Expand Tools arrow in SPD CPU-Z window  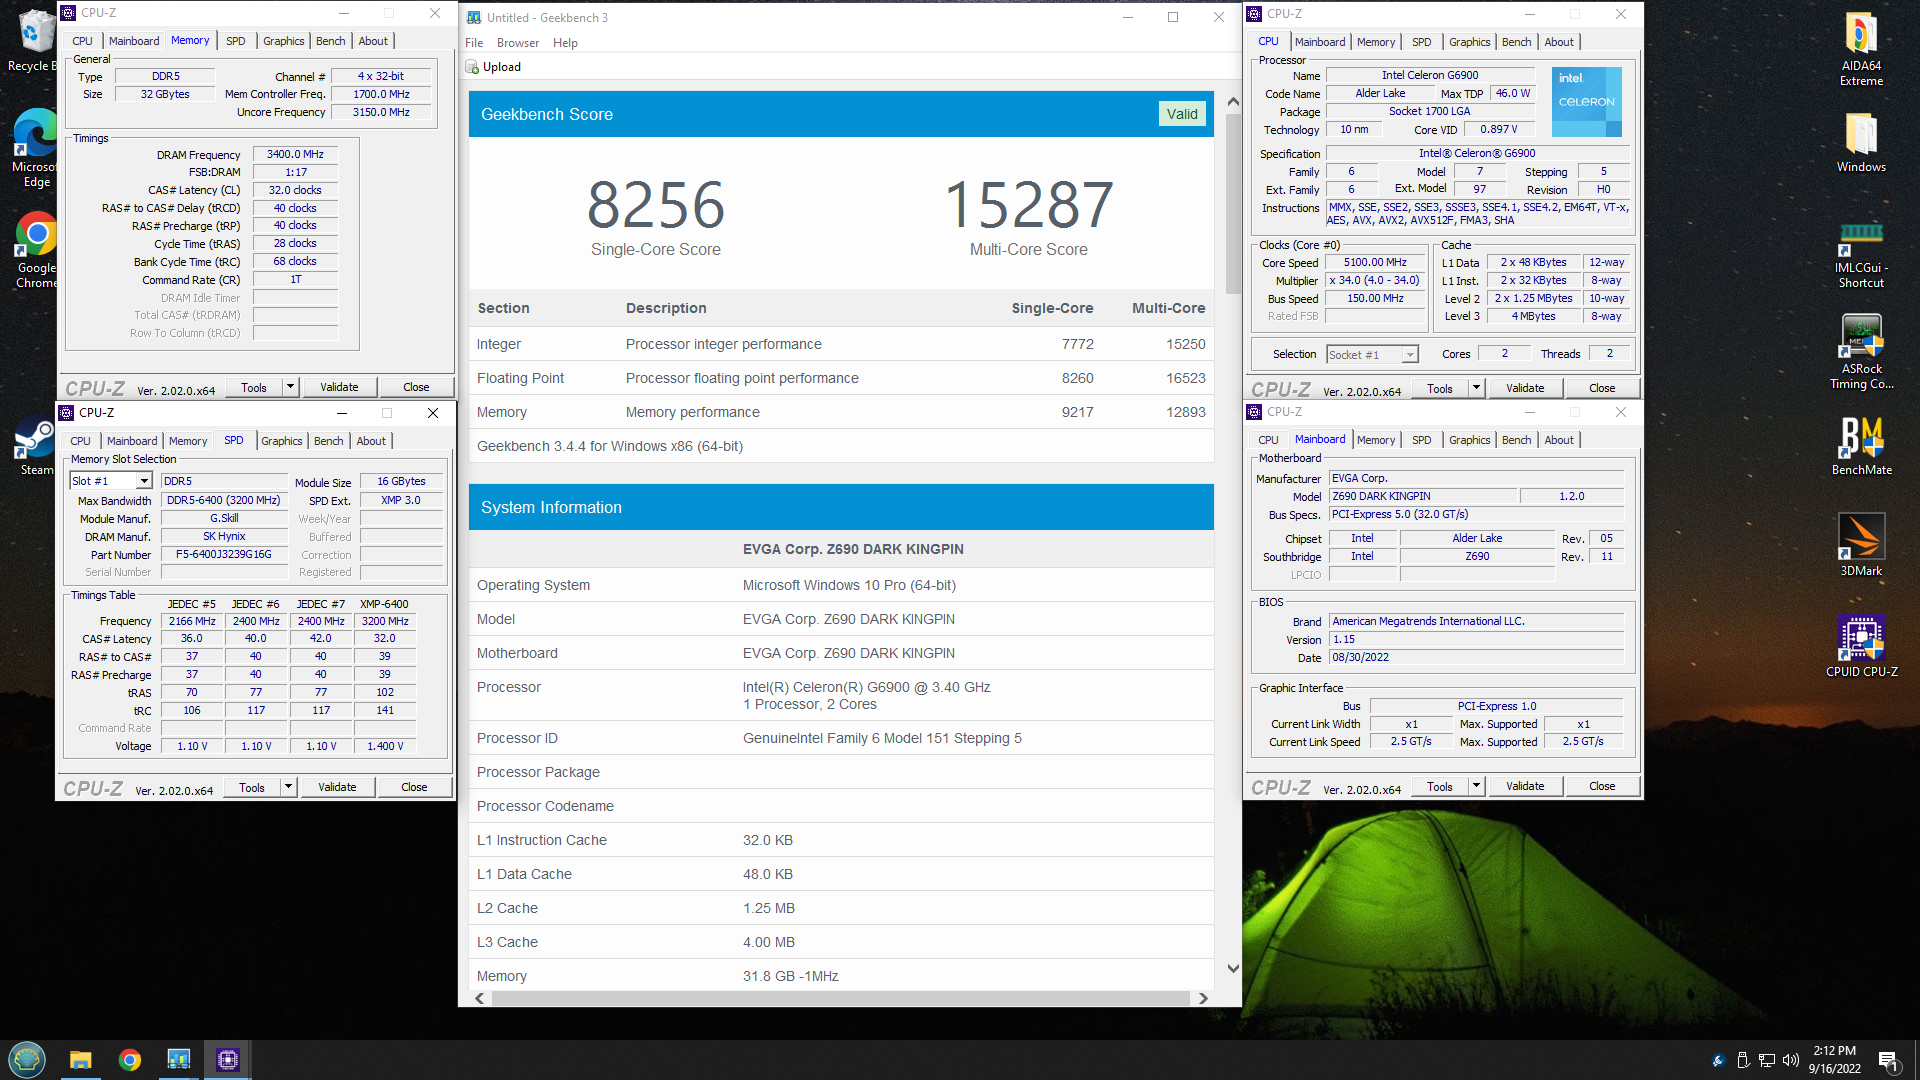point(288,787)
